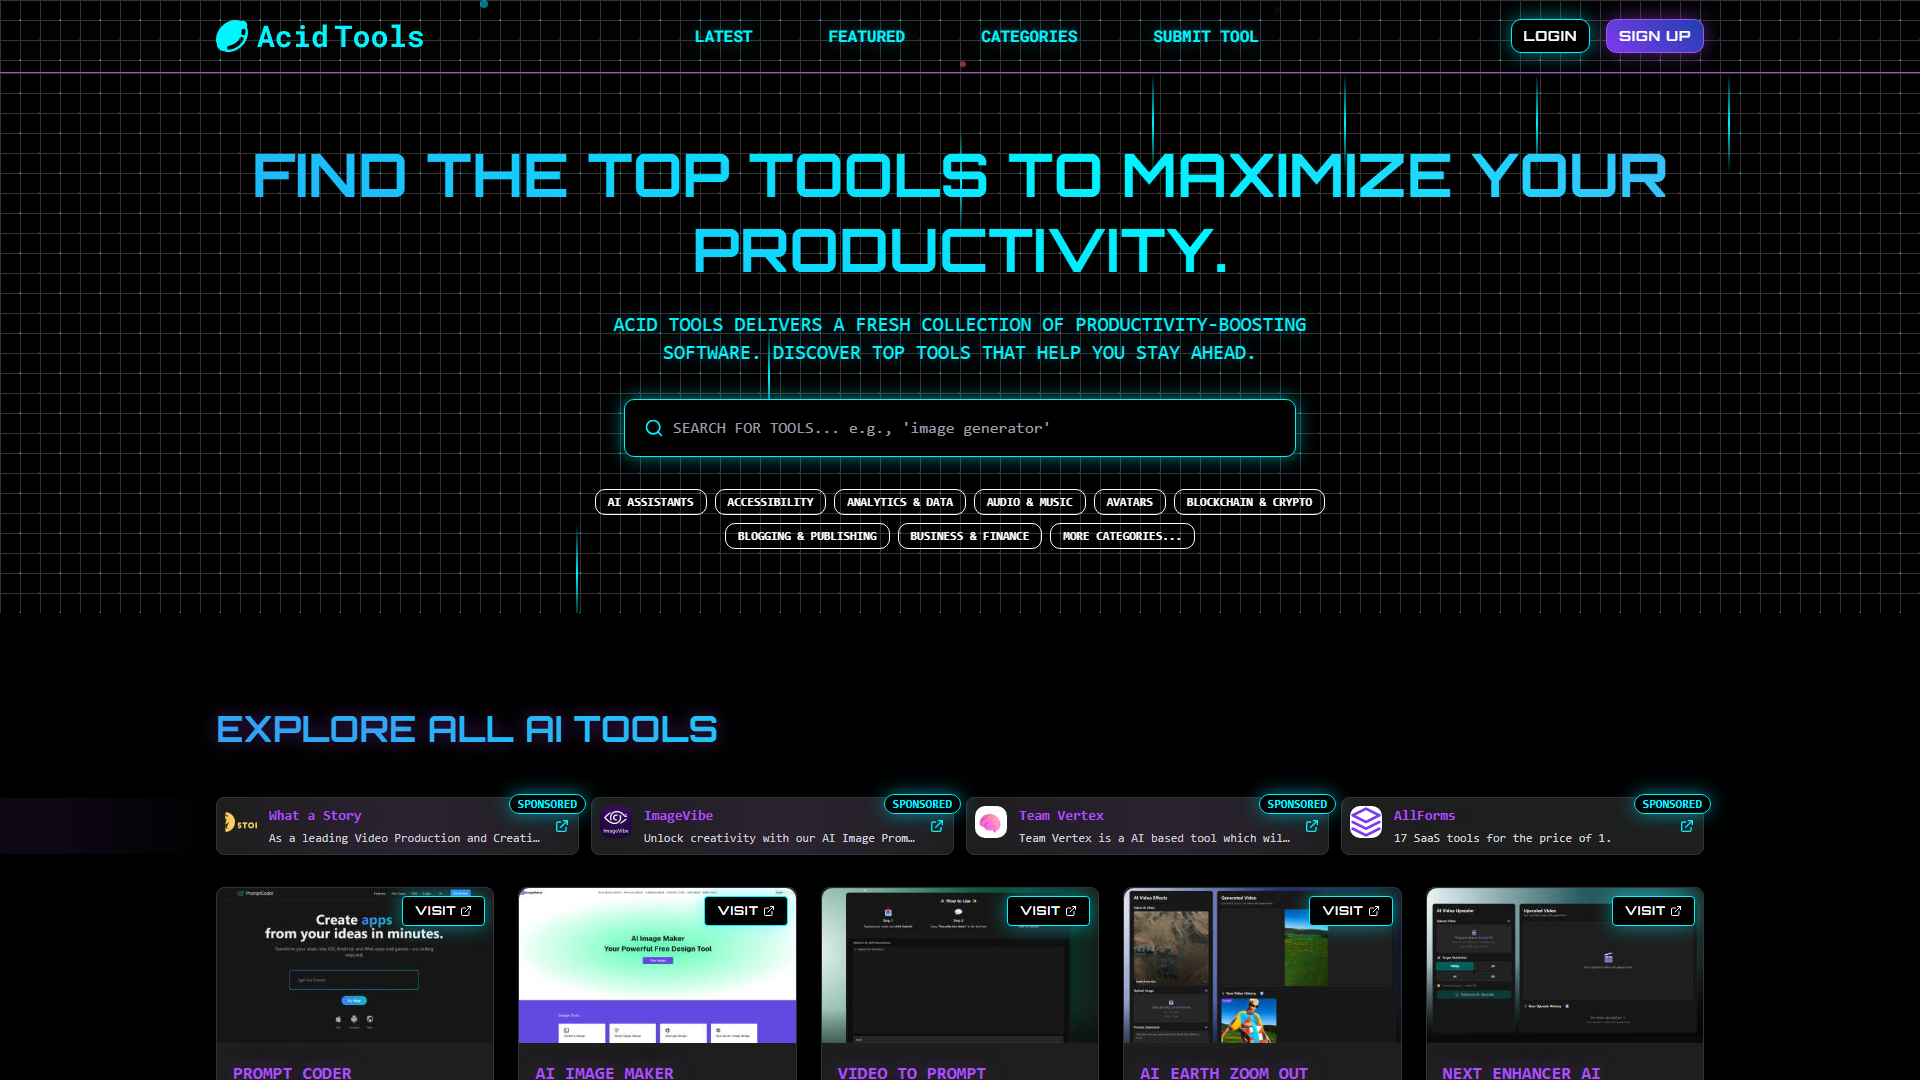The width and height of the screenshot is (1920, 1080).
Task: Click the LOGIN button
Action: click(x=1550, y=36)
